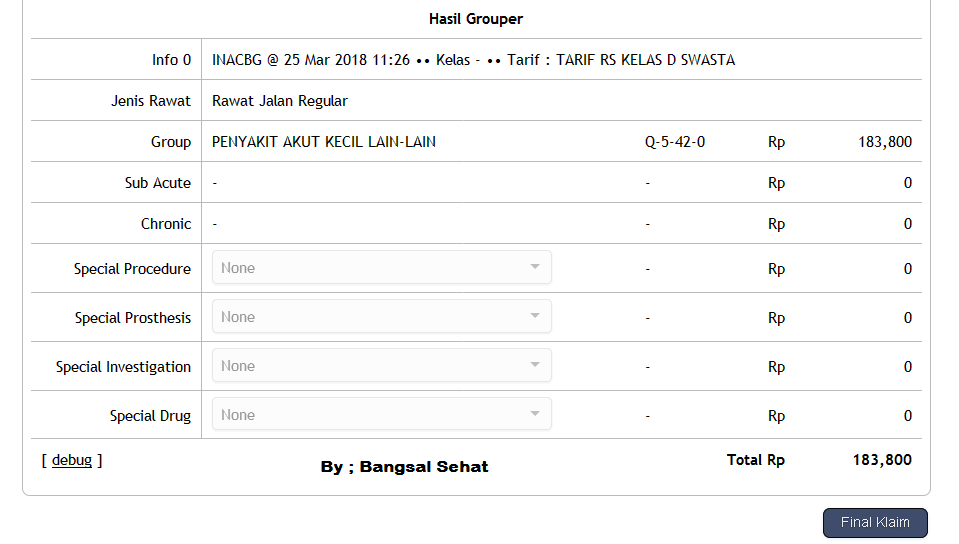Click the Special Investigation label
This screenshot has width=959, height=544.
tap(123, 367)
